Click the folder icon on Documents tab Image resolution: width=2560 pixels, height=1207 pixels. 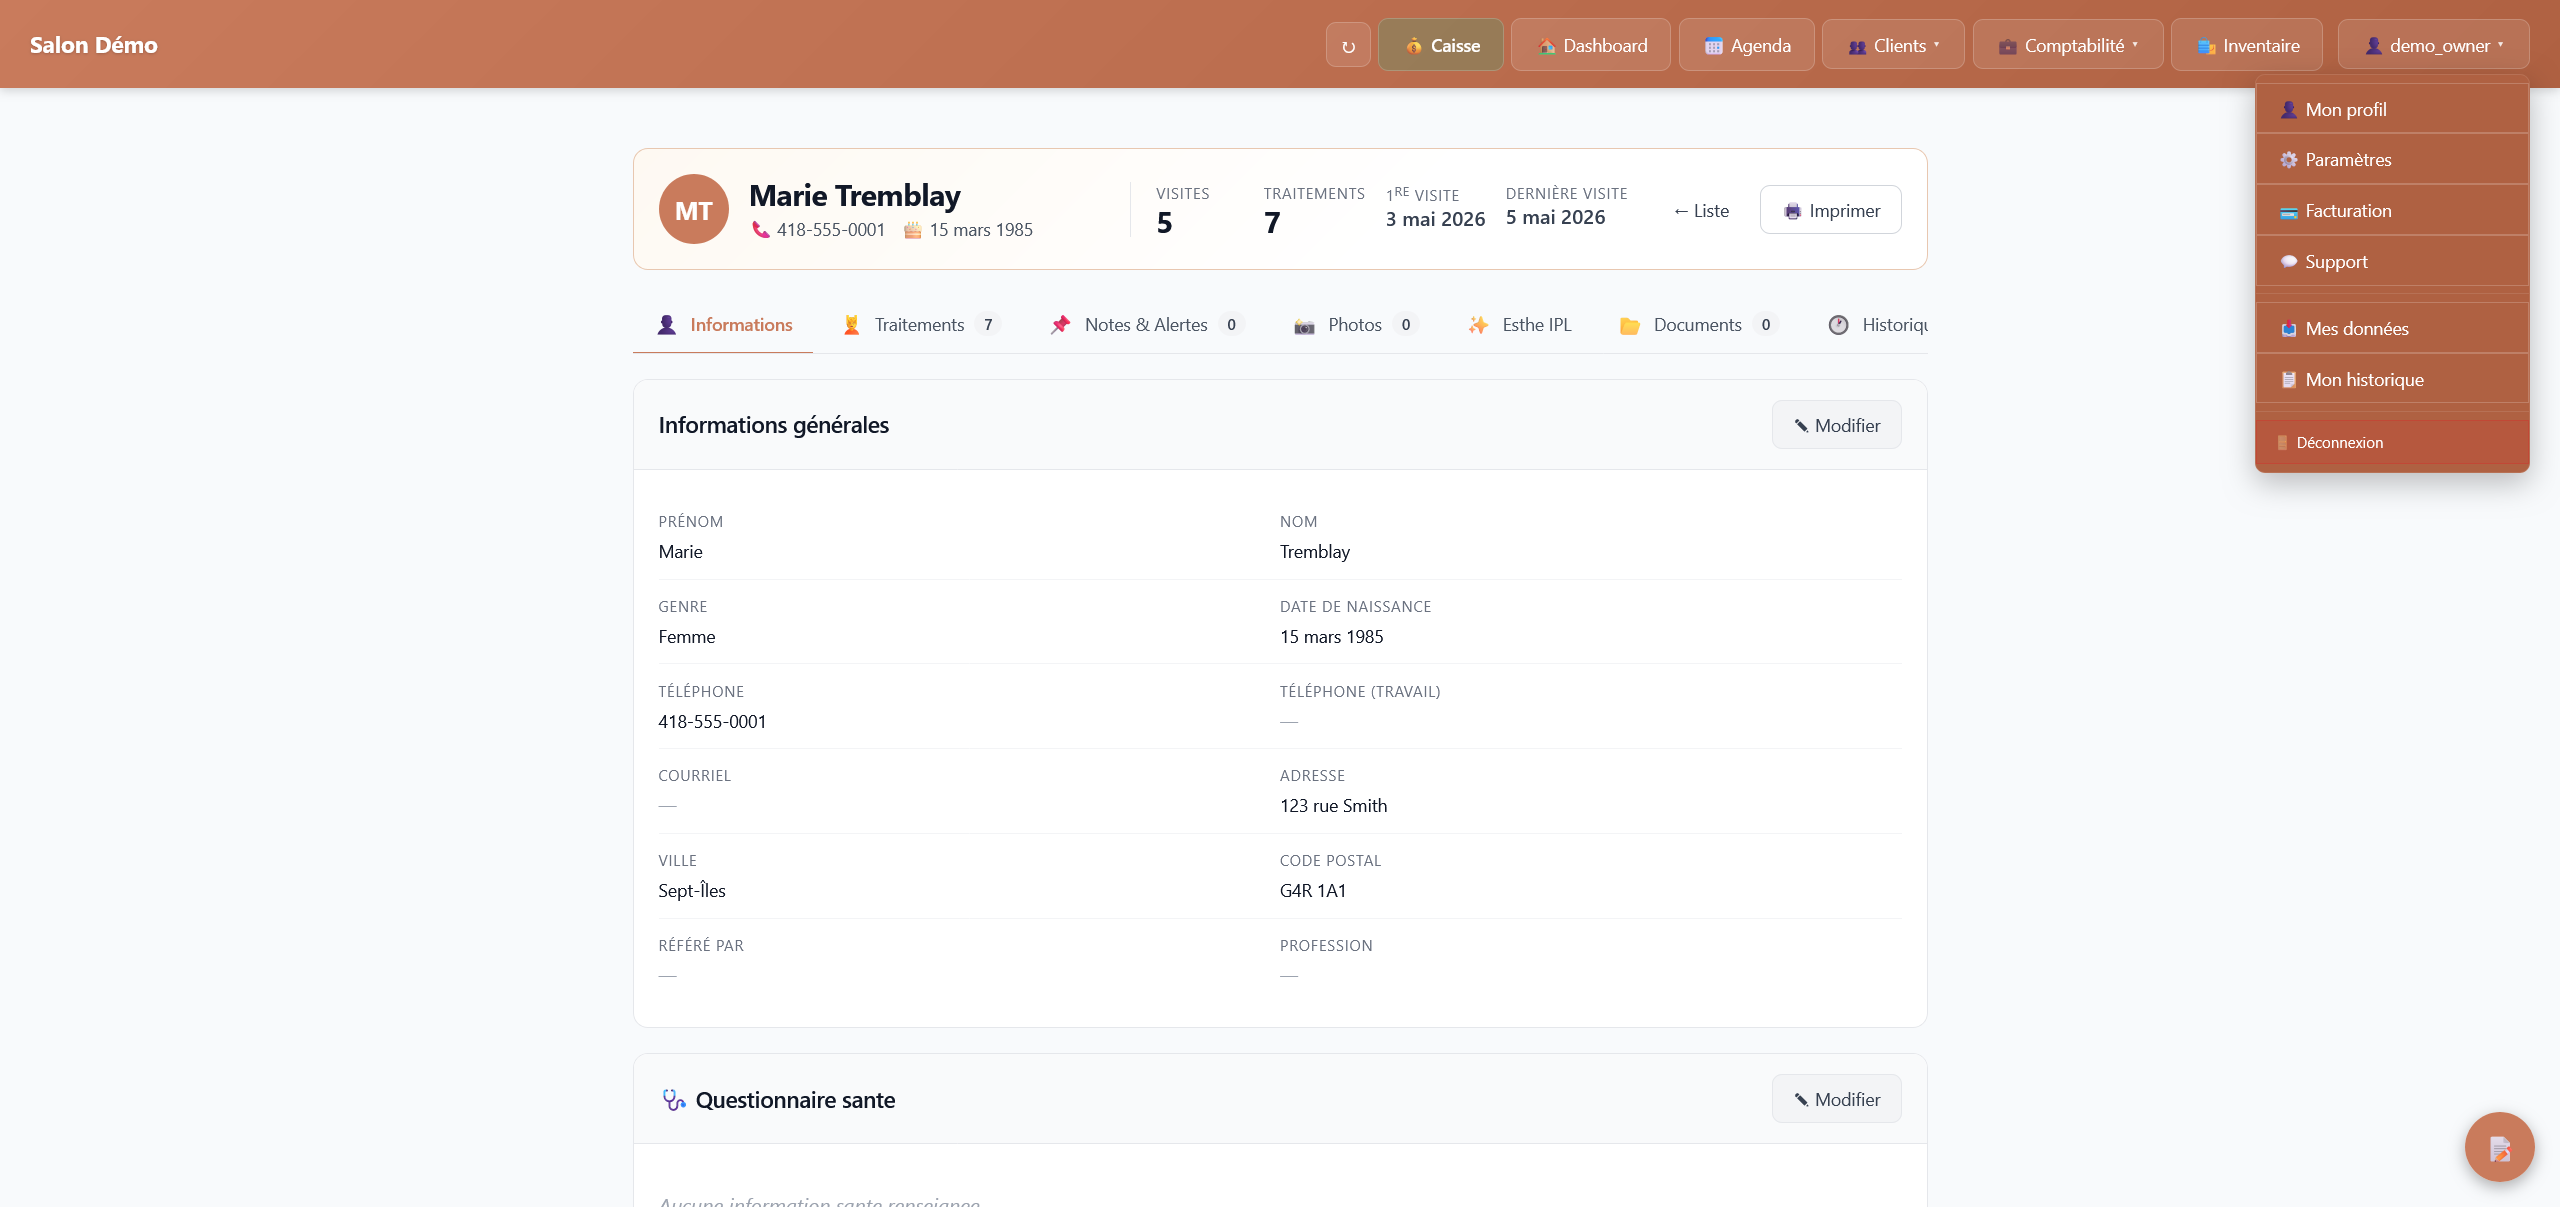1630,326
